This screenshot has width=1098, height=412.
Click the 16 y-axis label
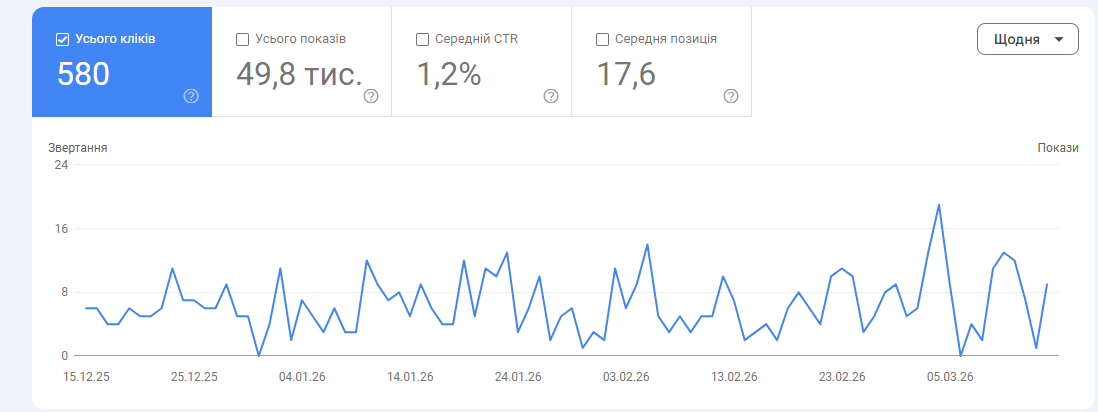61,228
